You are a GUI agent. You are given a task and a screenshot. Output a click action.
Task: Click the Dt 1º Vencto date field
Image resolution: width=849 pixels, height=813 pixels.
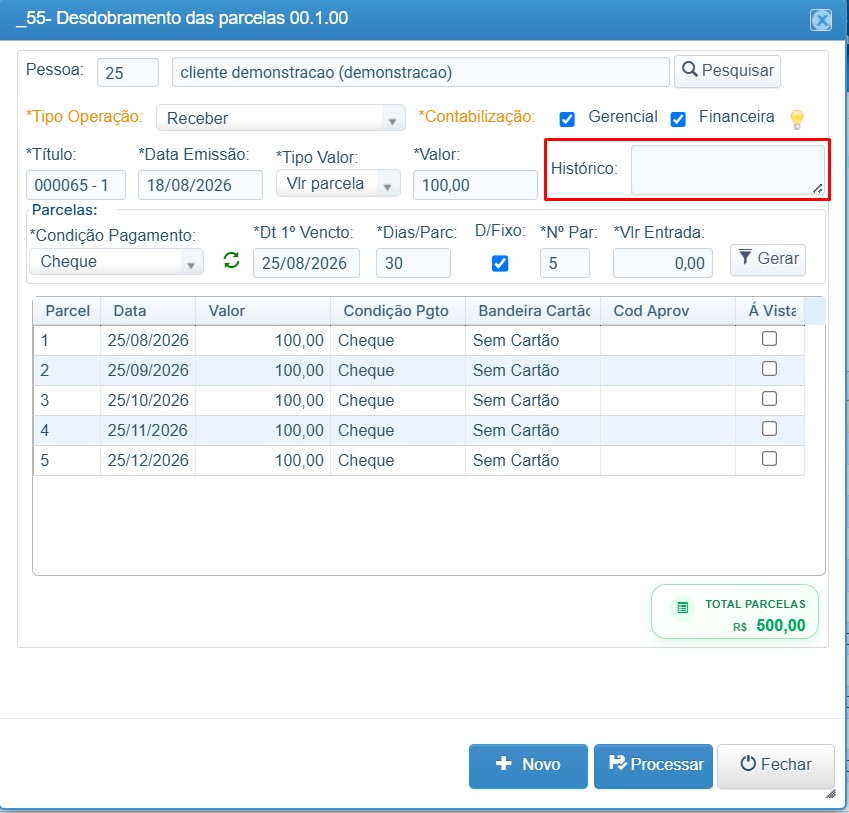click(306, 263)
